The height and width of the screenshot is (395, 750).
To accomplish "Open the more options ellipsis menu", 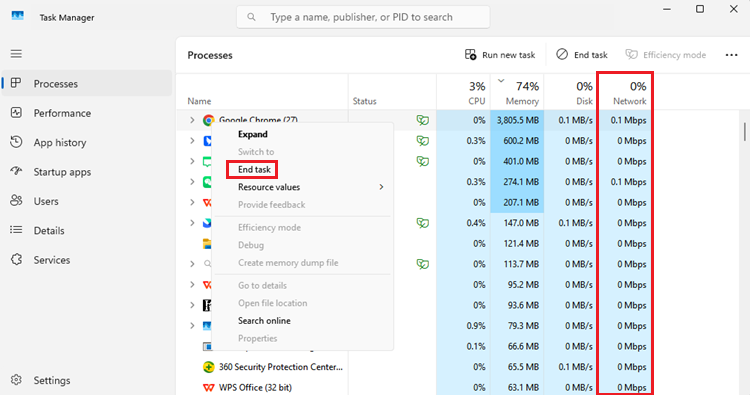I will [731, 55].
